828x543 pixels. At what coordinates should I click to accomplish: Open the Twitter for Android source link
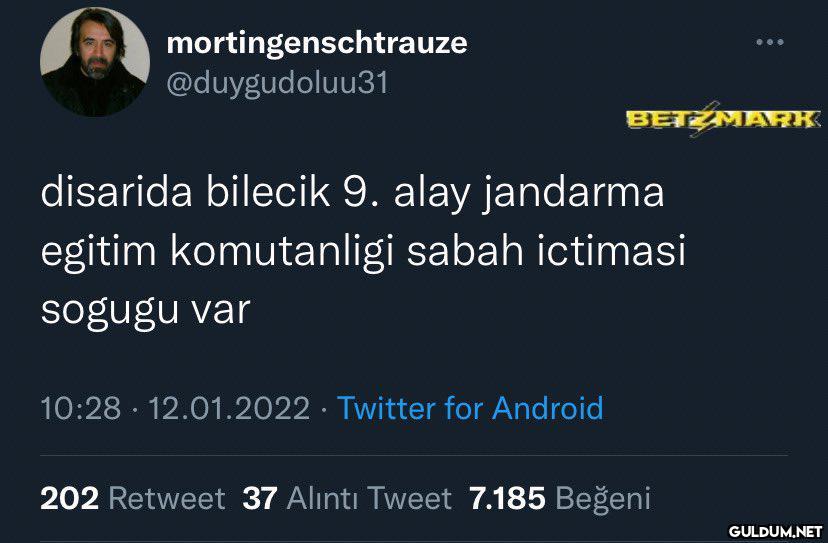(x=470, y=408)
